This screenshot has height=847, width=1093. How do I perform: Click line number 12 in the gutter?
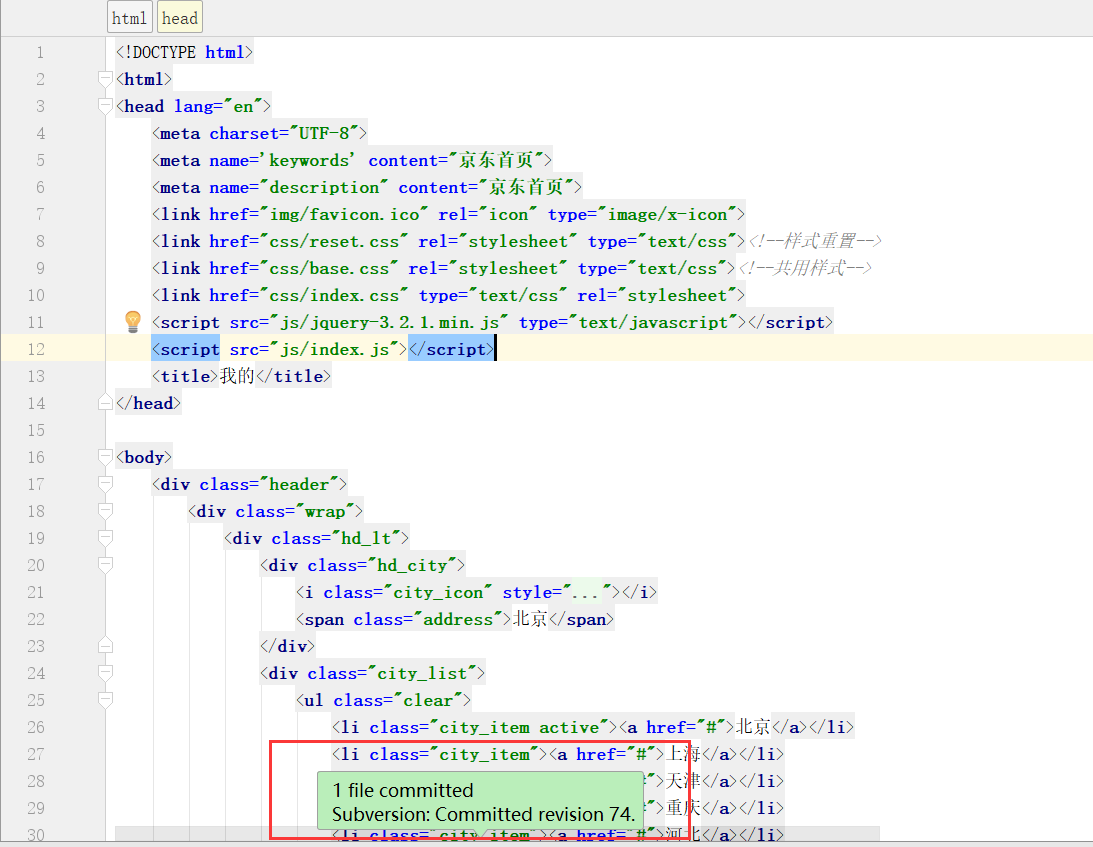click(36, 349)
